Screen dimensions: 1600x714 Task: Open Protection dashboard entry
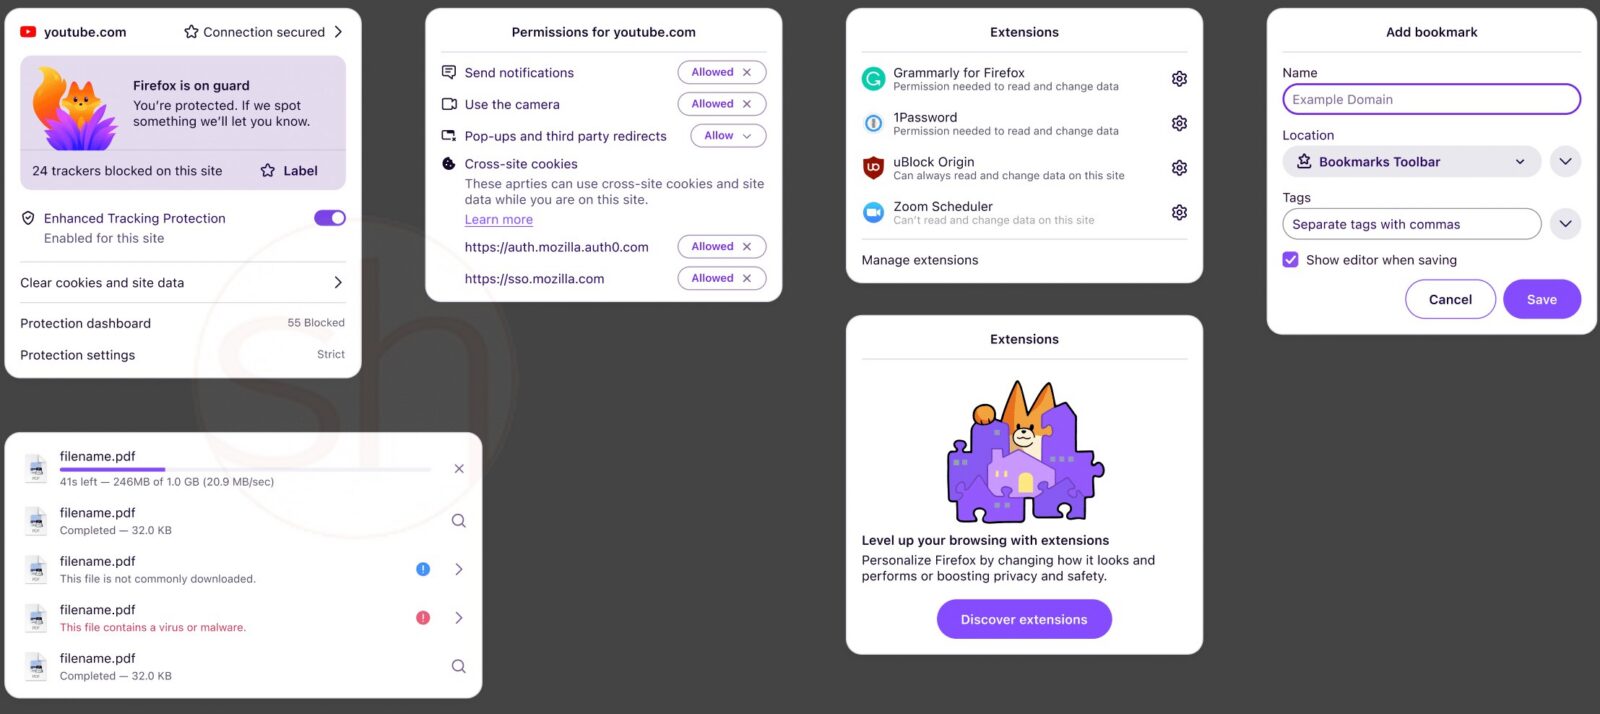pos(183,323)
